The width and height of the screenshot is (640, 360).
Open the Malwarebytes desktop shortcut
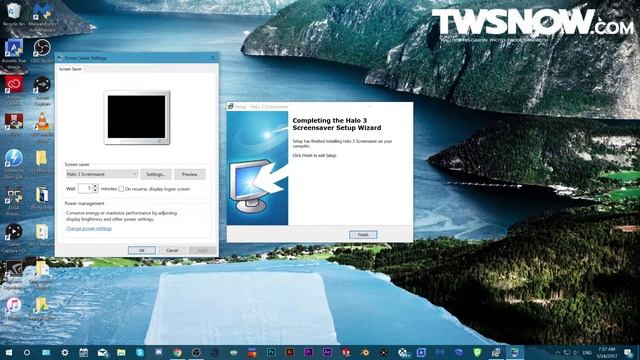pos(42,17)
